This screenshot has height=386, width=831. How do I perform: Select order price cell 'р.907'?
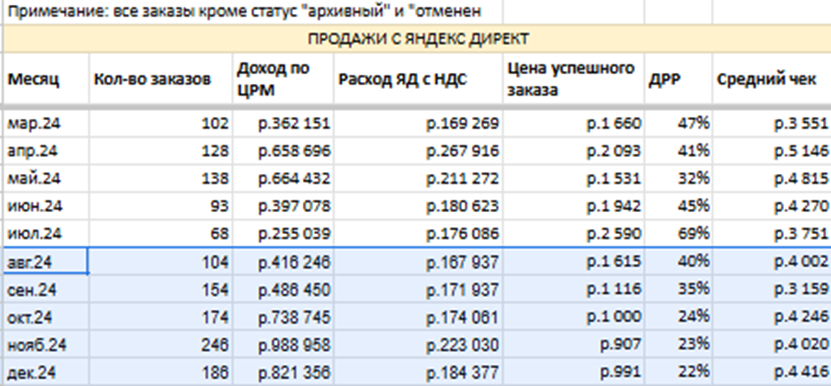pos(573,345)
